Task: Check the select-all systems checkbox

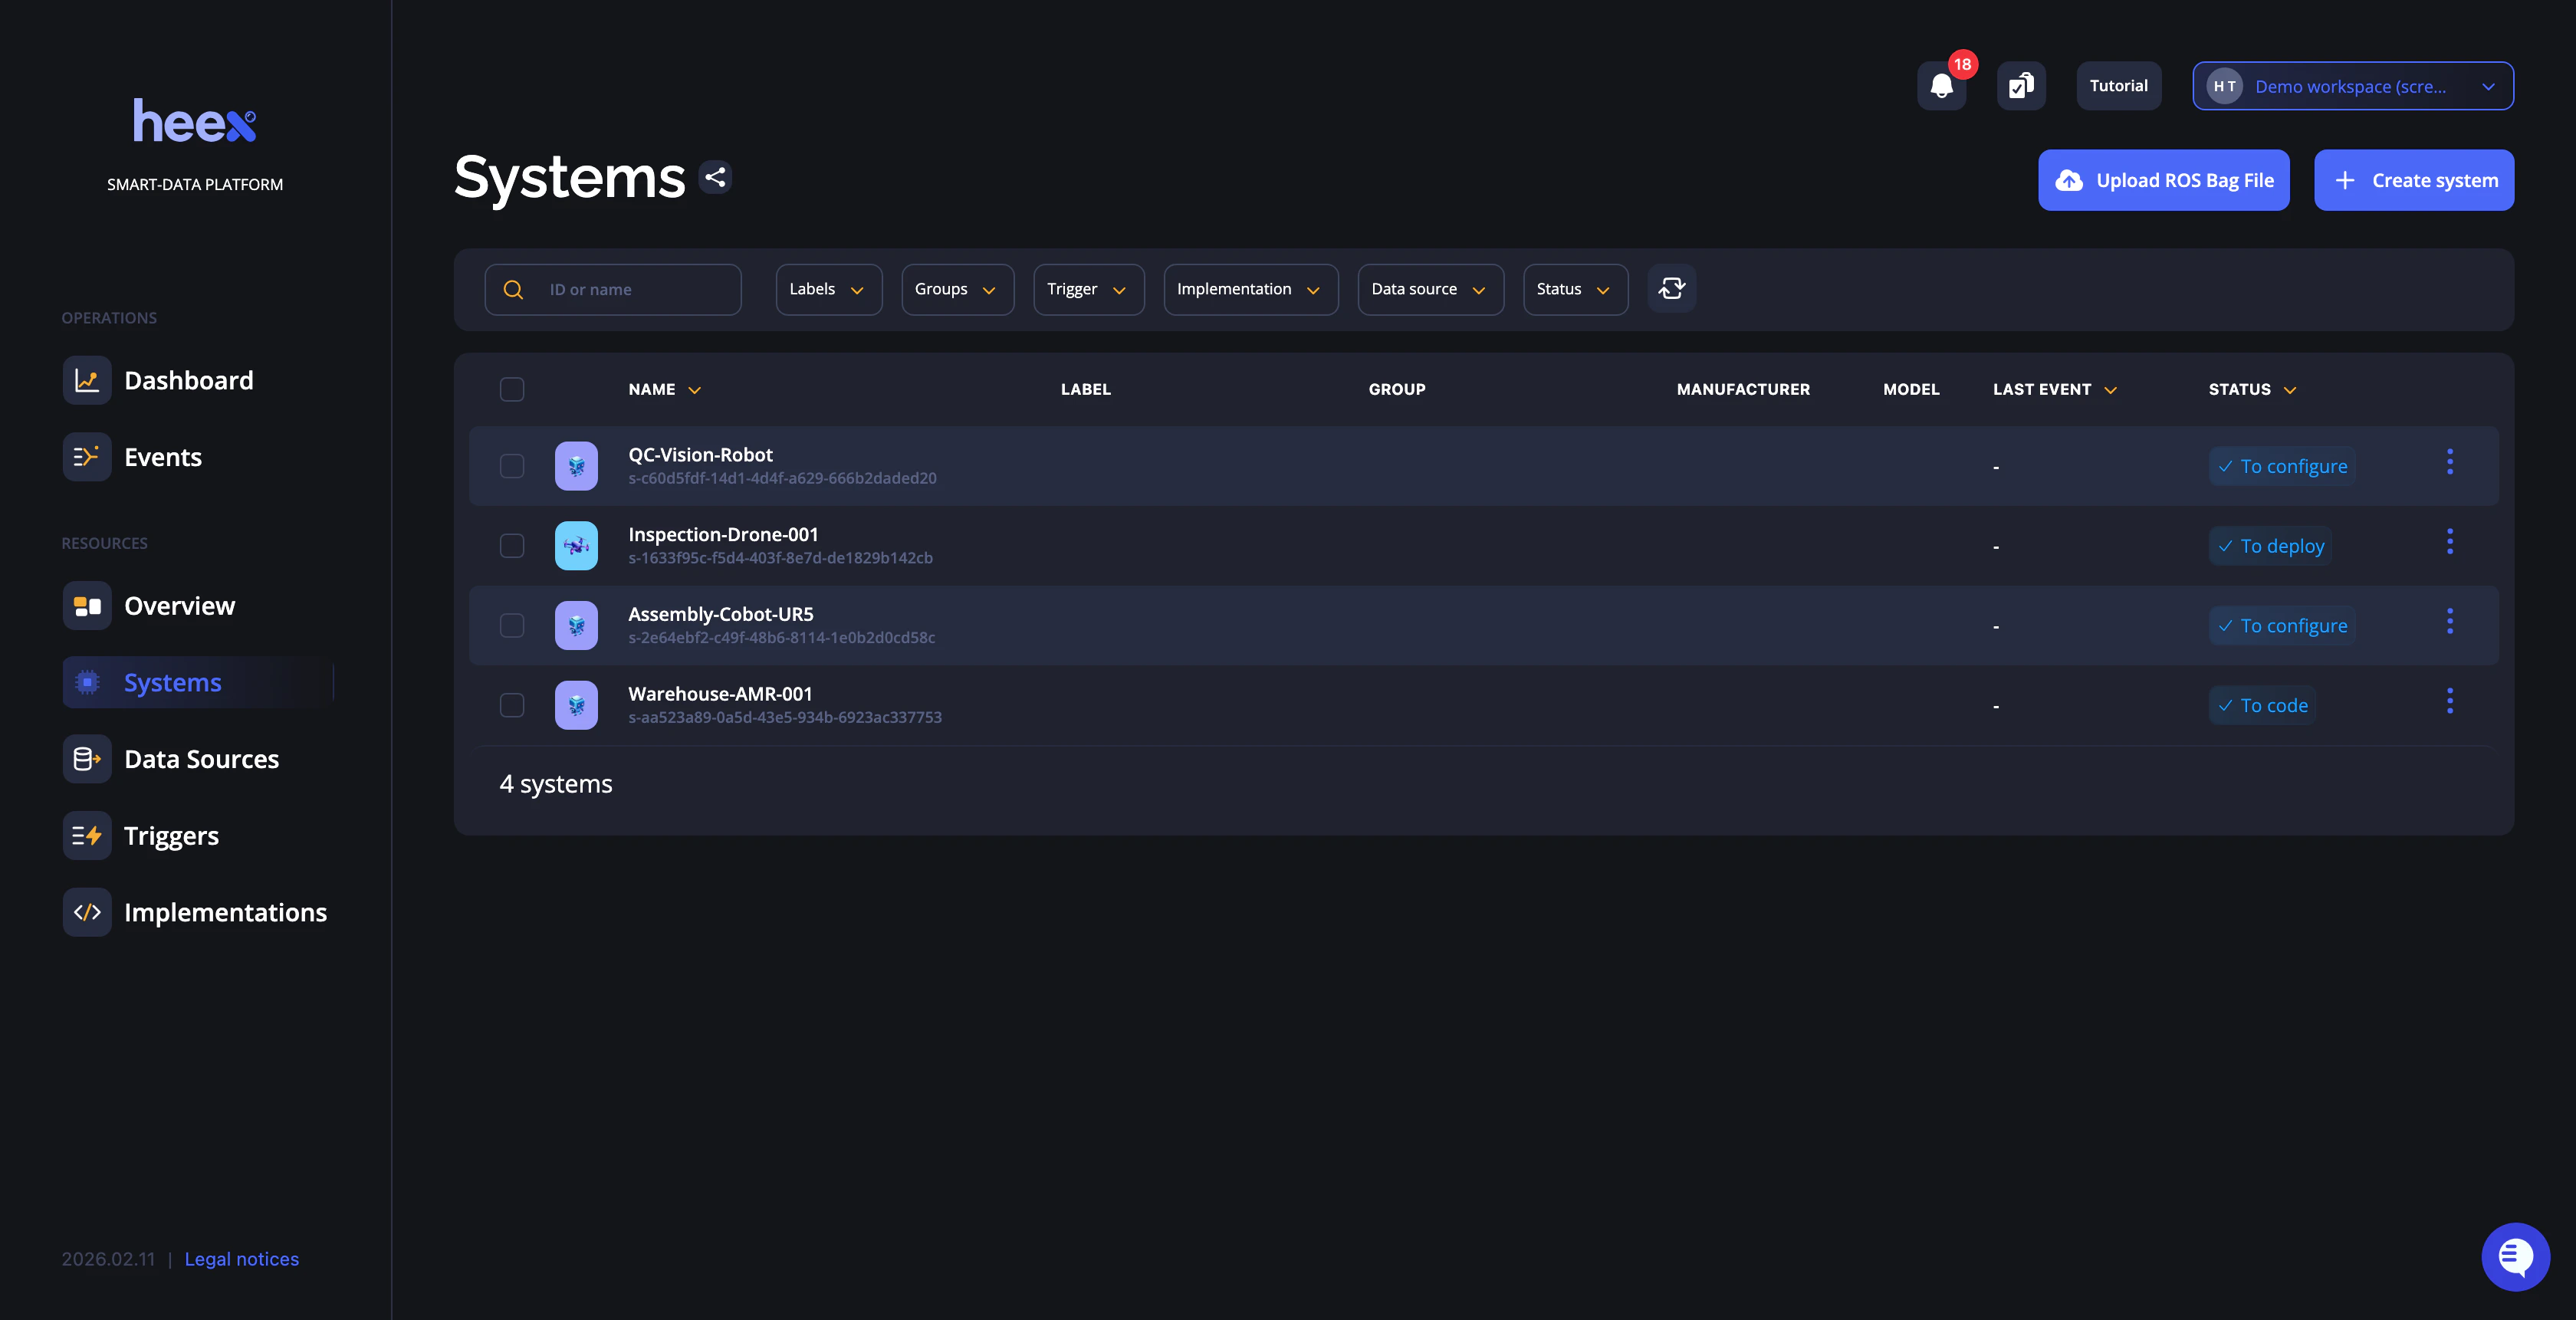Action: [x=512, y=389]
